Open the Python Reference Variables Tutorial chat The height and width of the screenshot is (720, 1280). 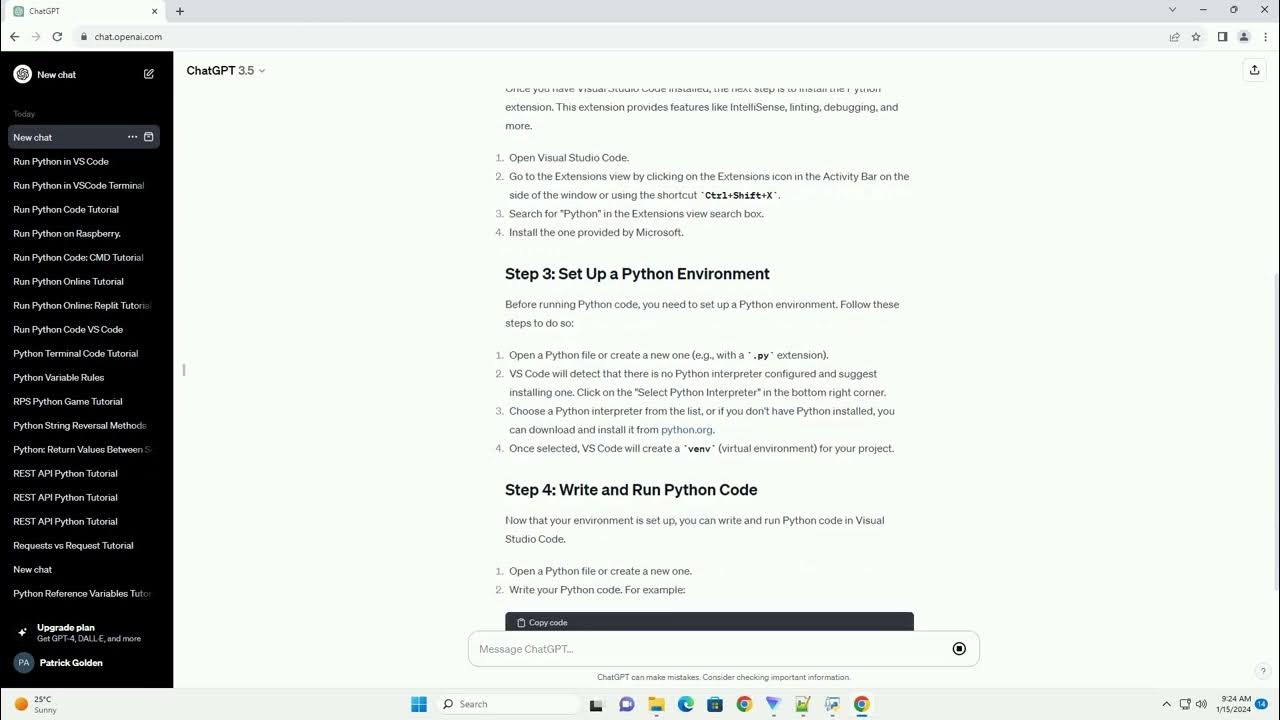(84, 593)
